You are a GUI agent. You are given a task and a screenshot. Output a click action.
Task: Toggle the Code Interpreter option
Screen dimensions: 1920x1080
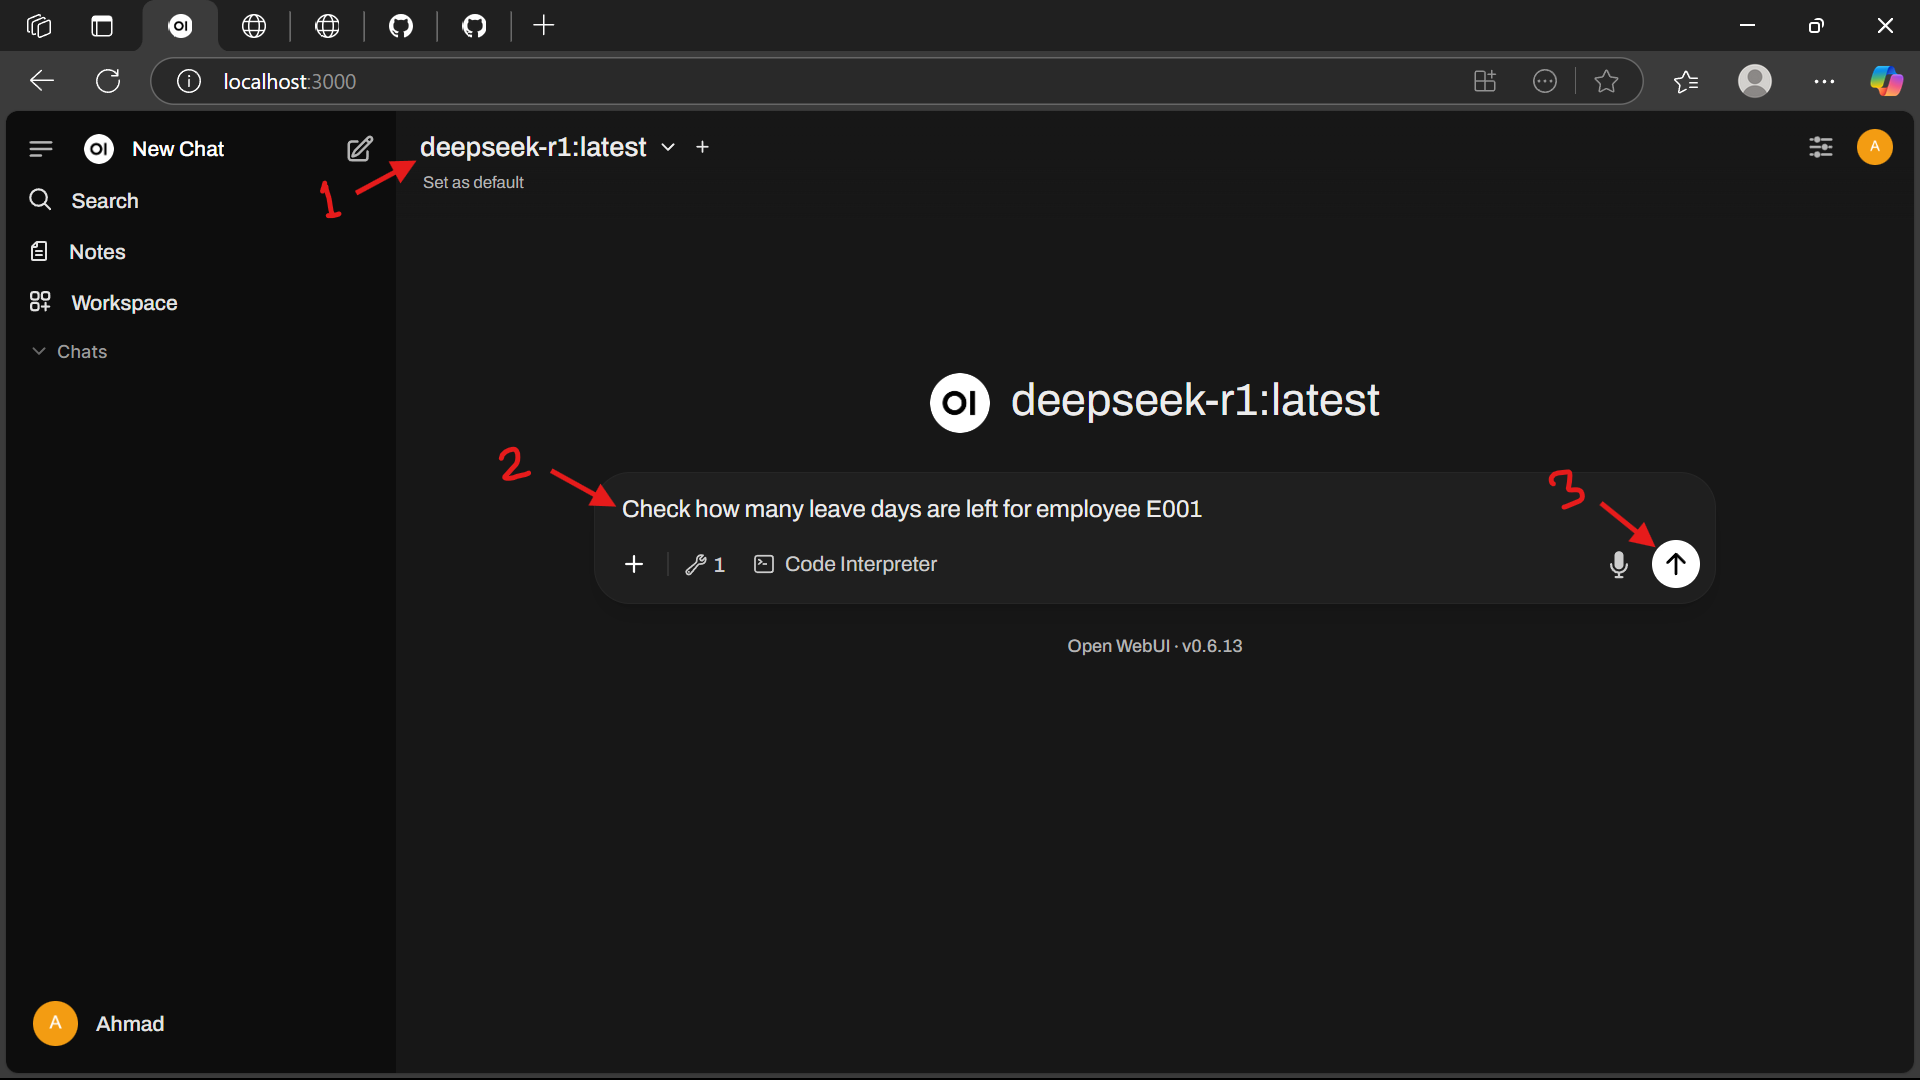tap(845, 565)
